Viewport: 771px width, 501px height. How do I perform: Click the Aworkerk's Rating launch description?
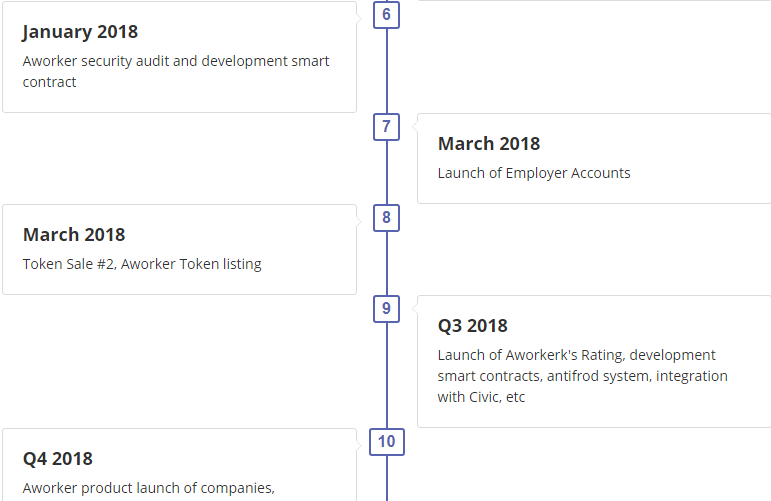coord(583,376)
